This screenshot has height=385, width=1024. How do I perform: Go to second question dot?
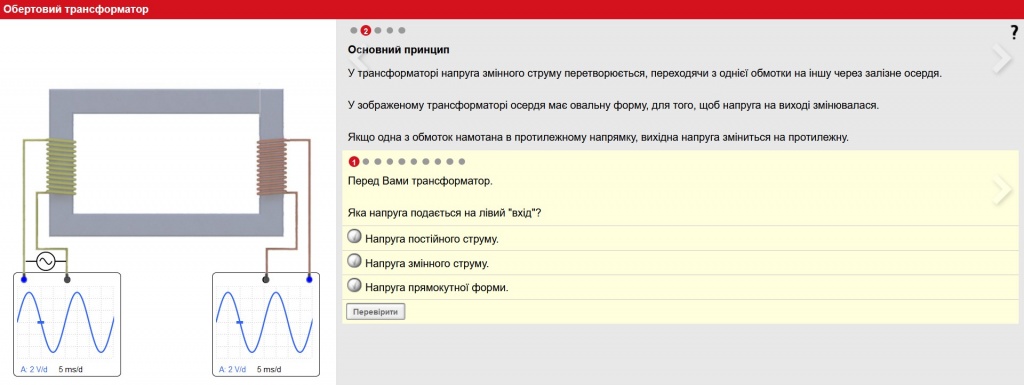click(366, 161)
